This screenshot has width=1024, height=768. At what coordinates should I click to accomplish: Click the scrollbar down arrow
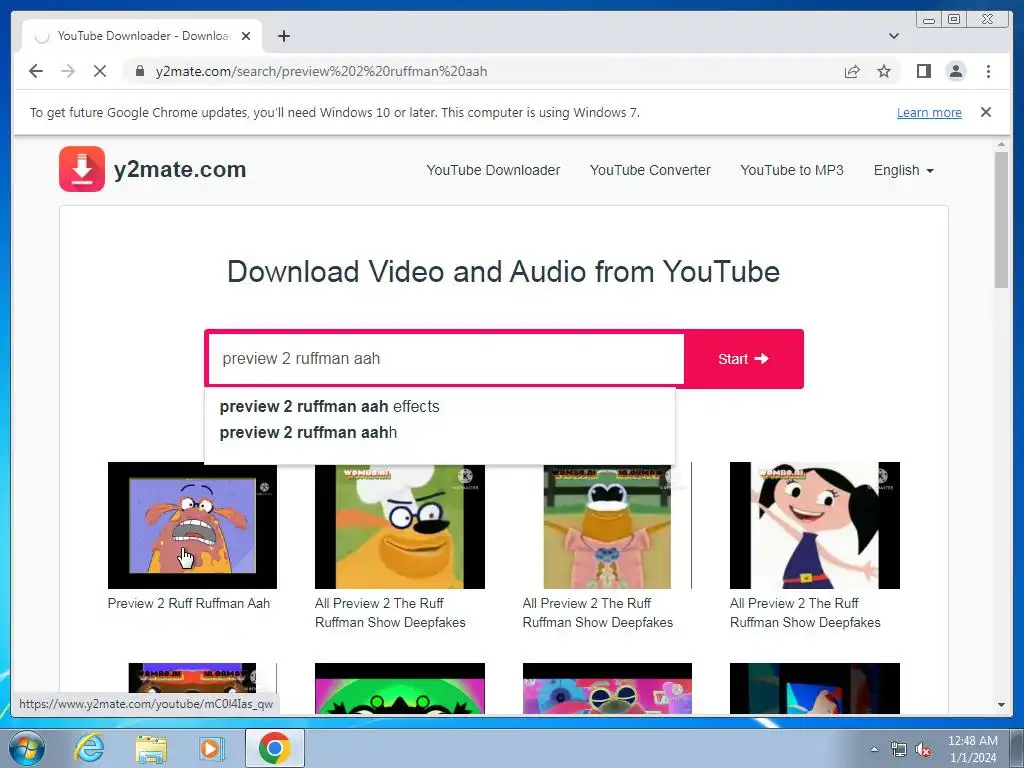1001,705
